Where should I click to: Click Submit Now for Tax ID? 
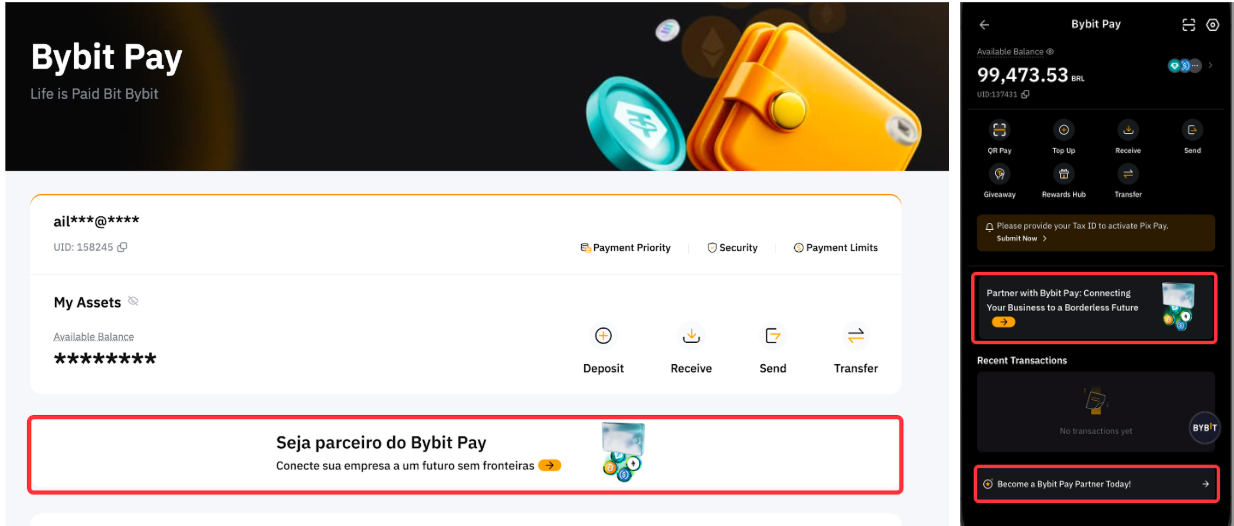(x=1021, y=239)
